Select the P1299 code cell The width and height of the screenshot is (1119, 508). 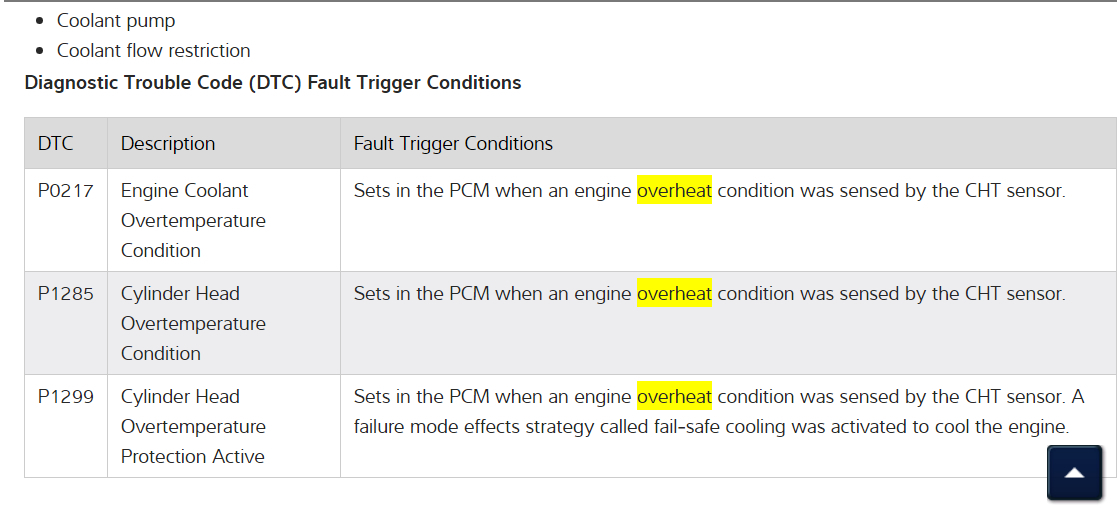(x=66, y=396)
